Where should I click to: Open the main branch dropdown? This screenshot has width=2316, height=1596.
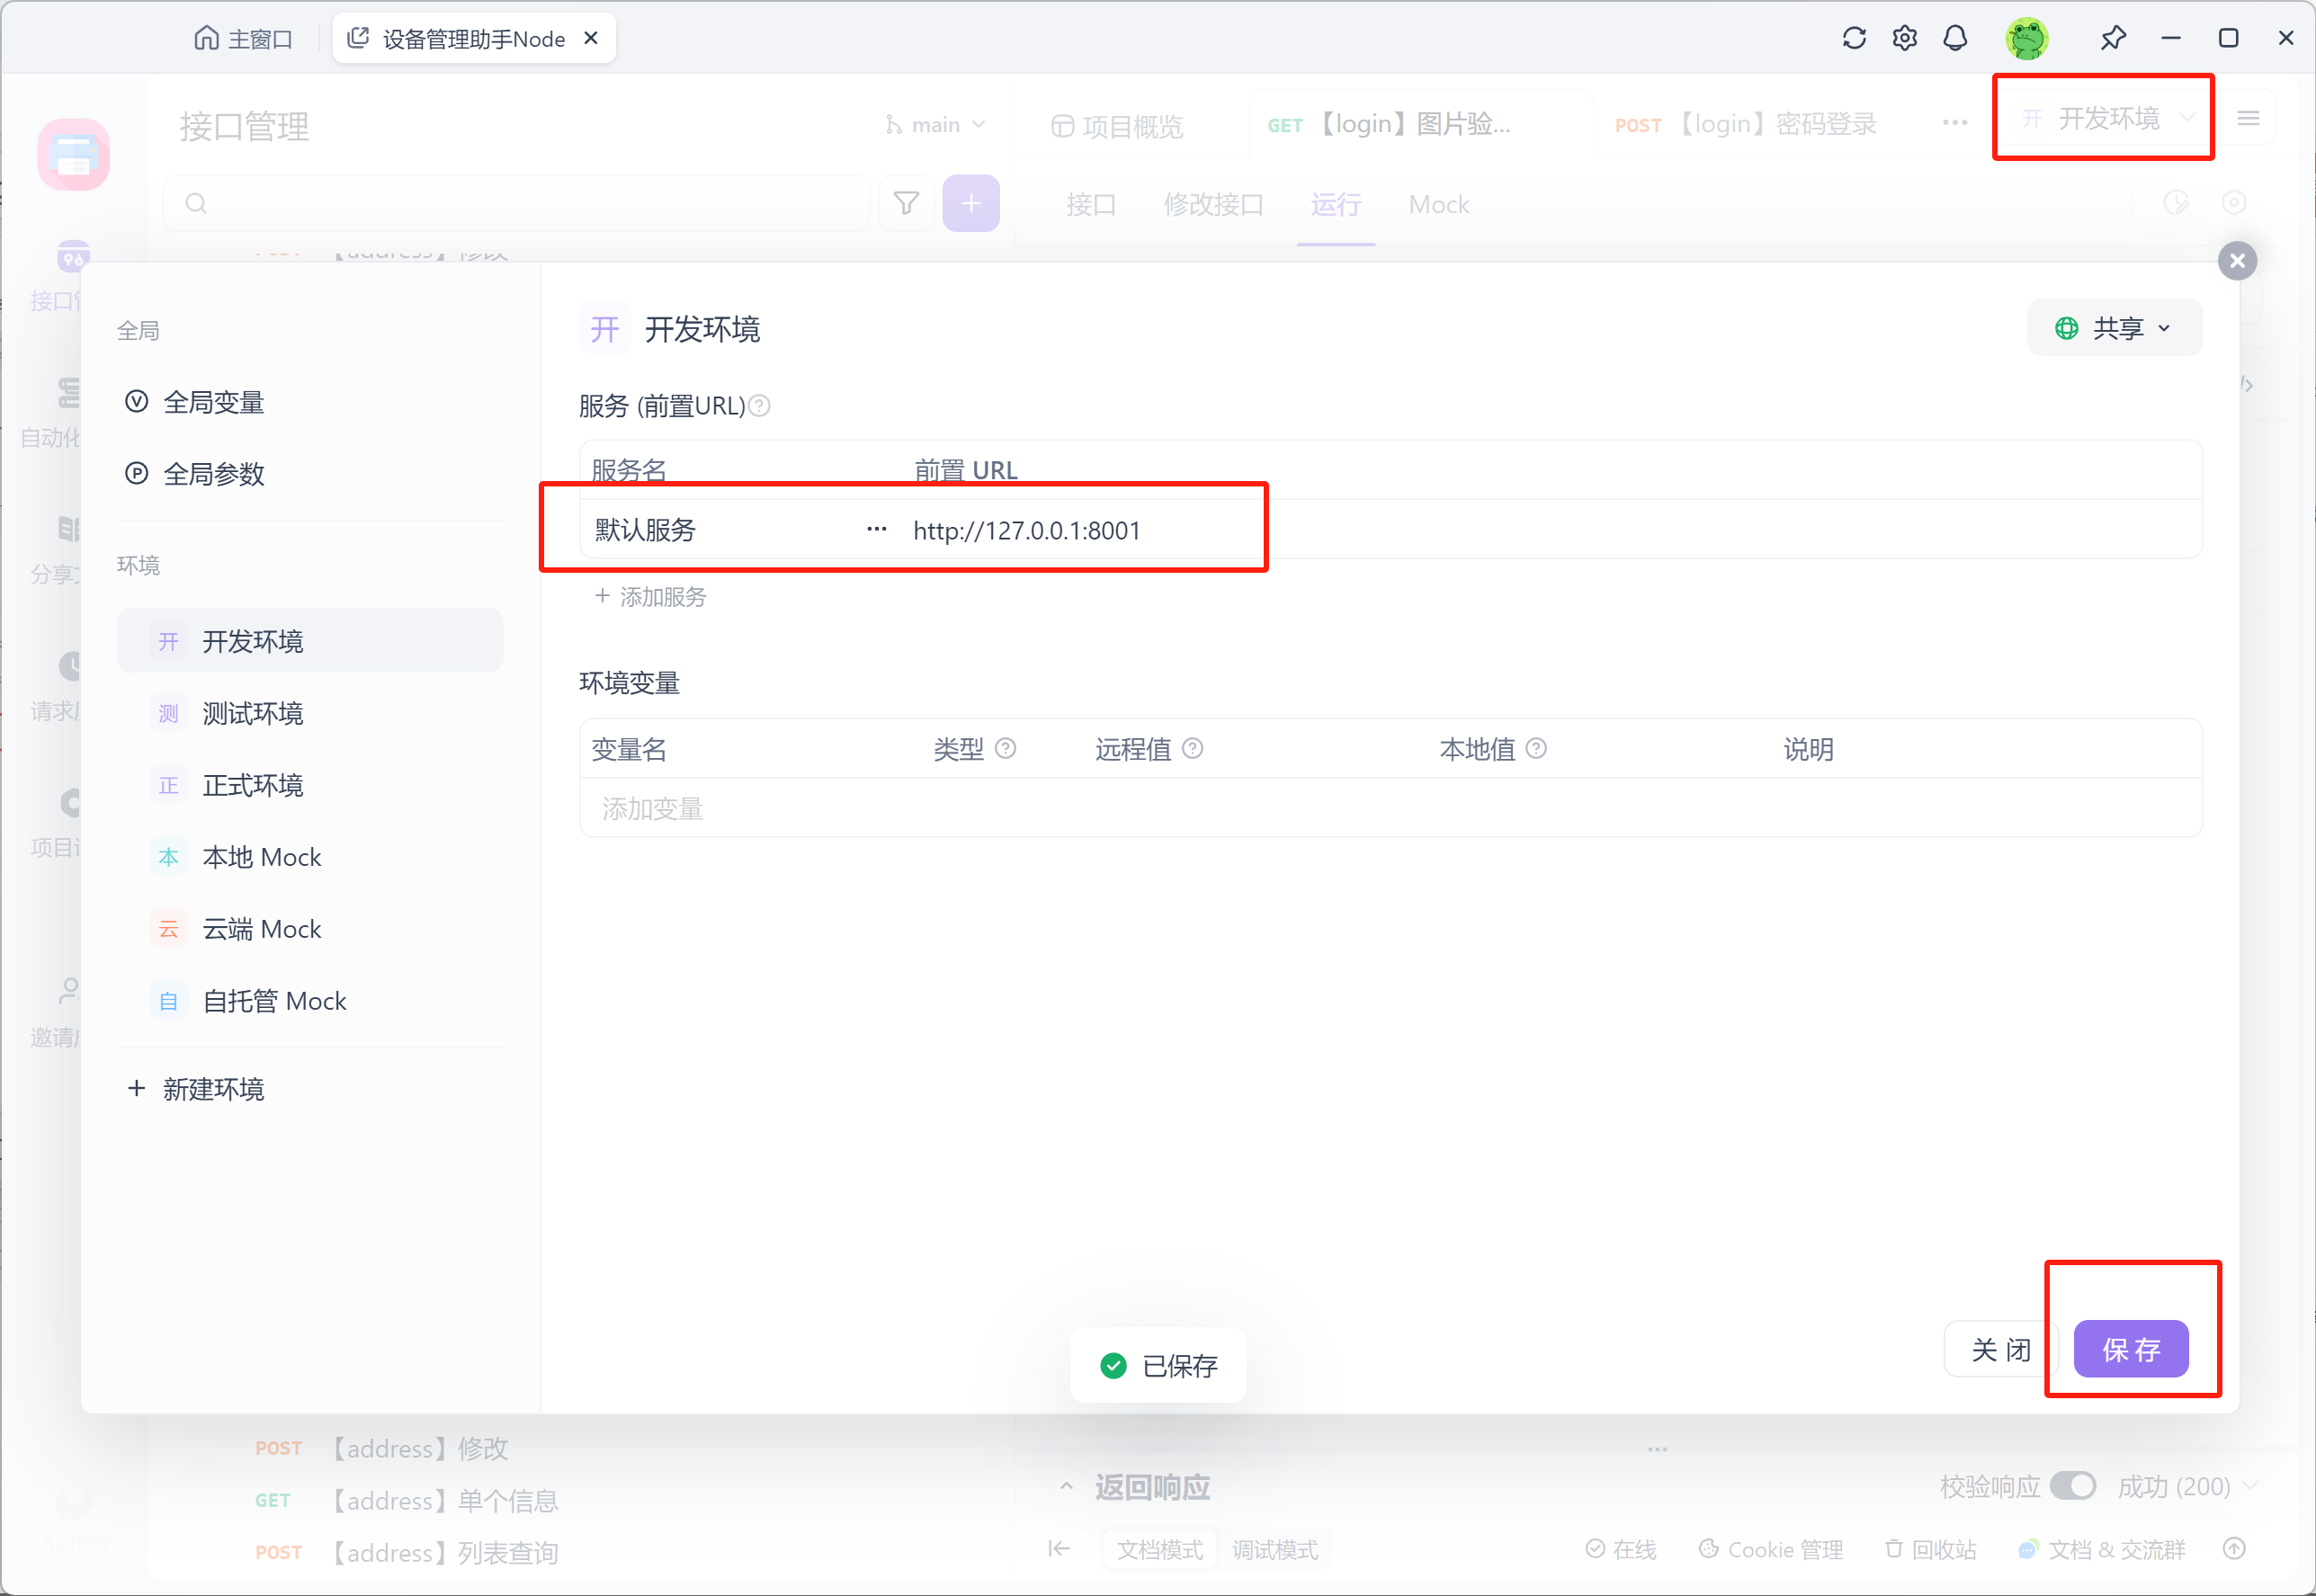(x=936, y=125)
